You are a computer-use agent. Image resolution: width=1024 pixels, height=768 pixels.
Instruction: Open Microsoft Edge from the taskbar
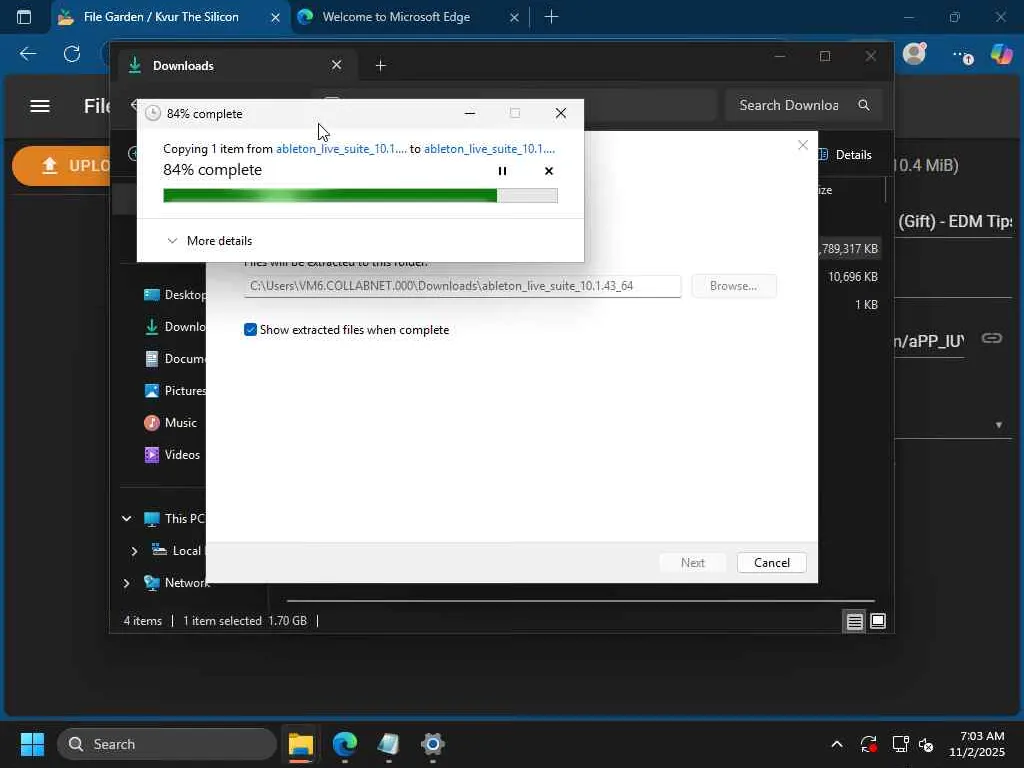click(345, 744)
